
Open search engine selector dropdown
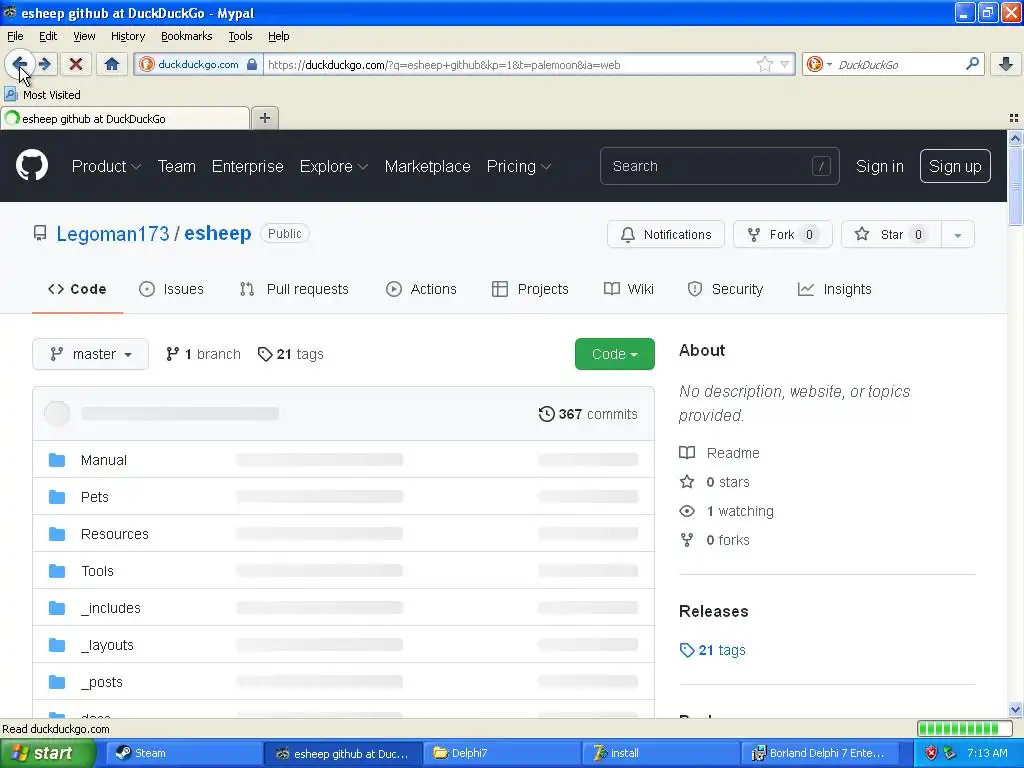(818, 64)
